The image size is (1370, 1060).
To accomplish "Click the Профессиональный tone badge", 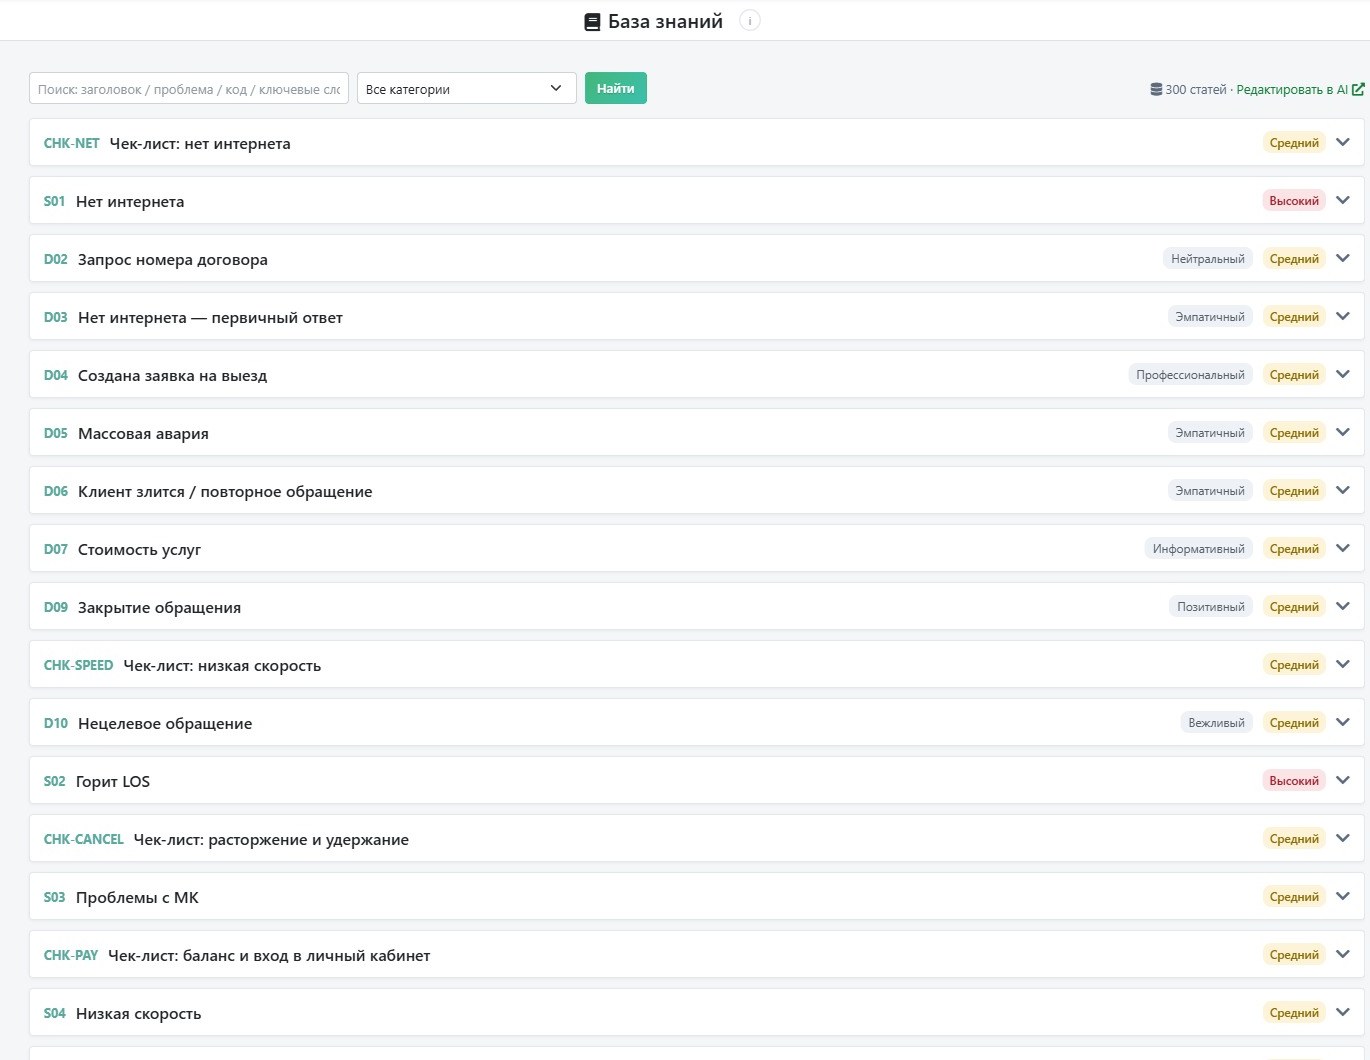I will (1190, 375).
